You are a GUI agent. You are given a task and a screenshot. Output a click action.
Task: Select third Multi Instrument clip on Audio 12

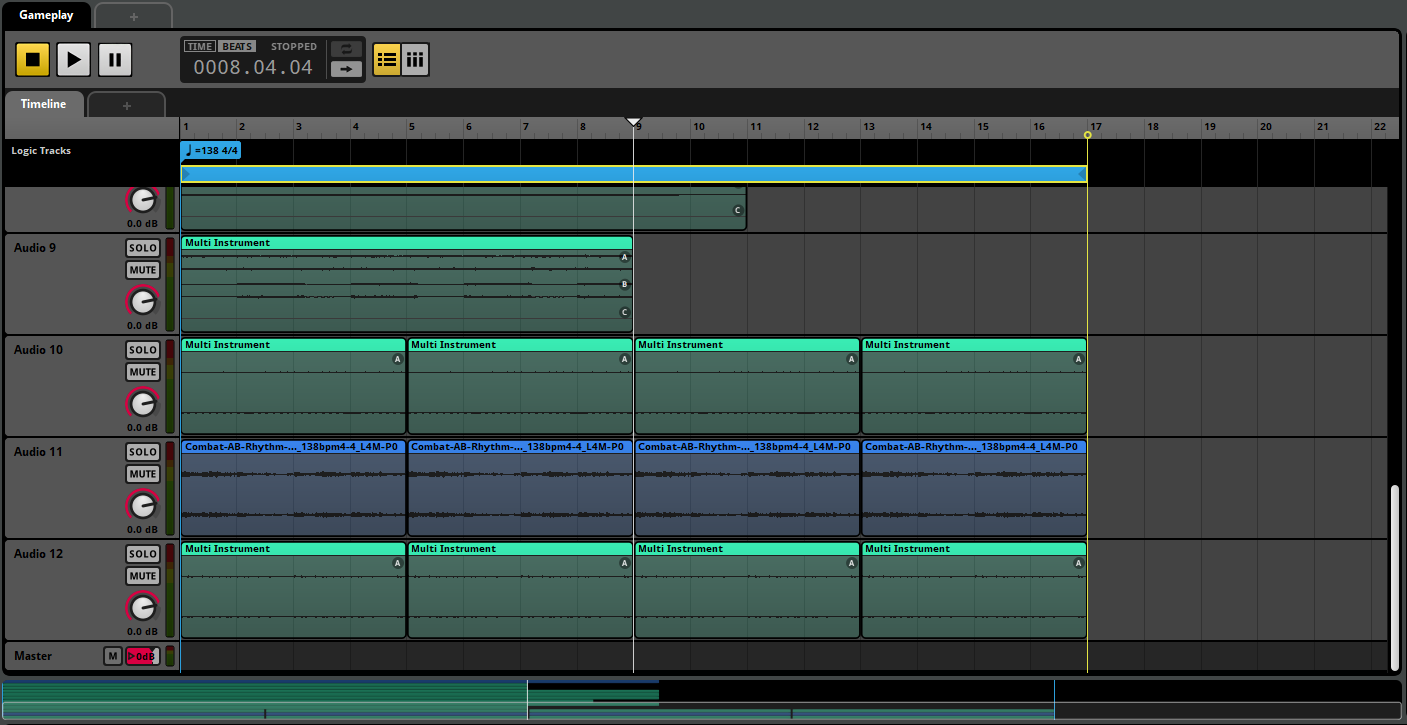[x=747, y=590]
